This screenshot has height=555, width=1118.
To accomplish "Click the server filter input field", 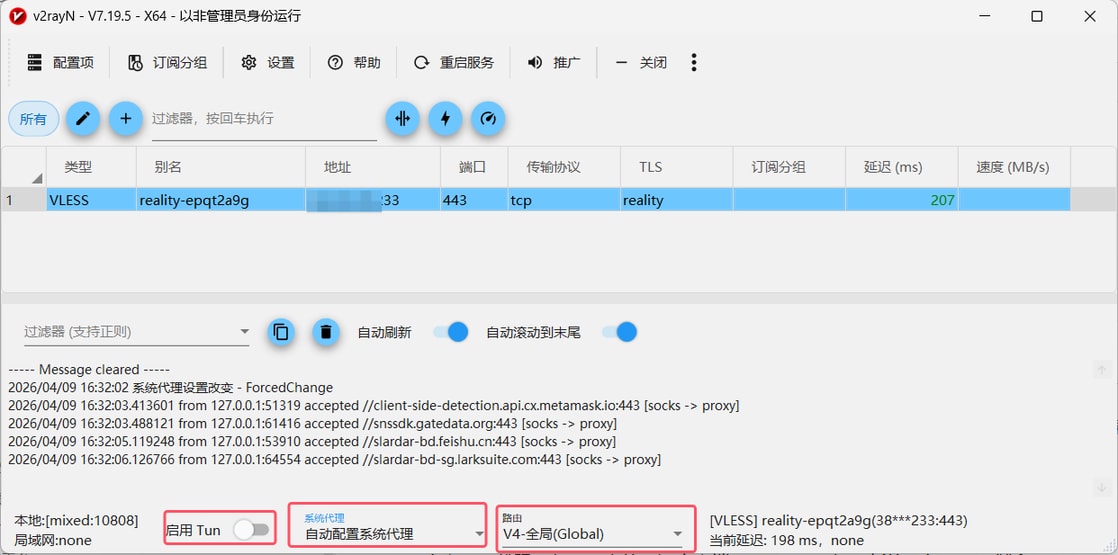I will pos(263,119).
